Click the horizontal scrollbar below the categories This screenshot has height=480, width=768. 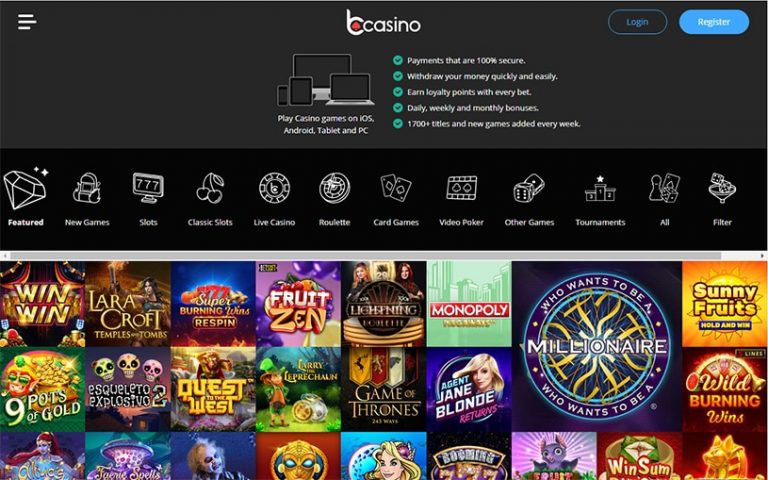[x=365, y=256]
